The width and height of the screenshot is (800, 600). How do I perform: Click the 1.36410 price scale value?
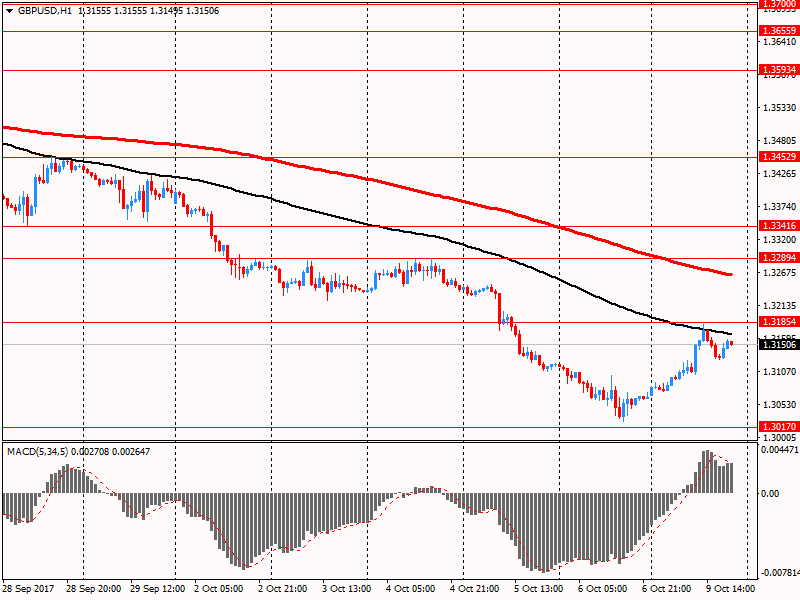tap(780, 41)
